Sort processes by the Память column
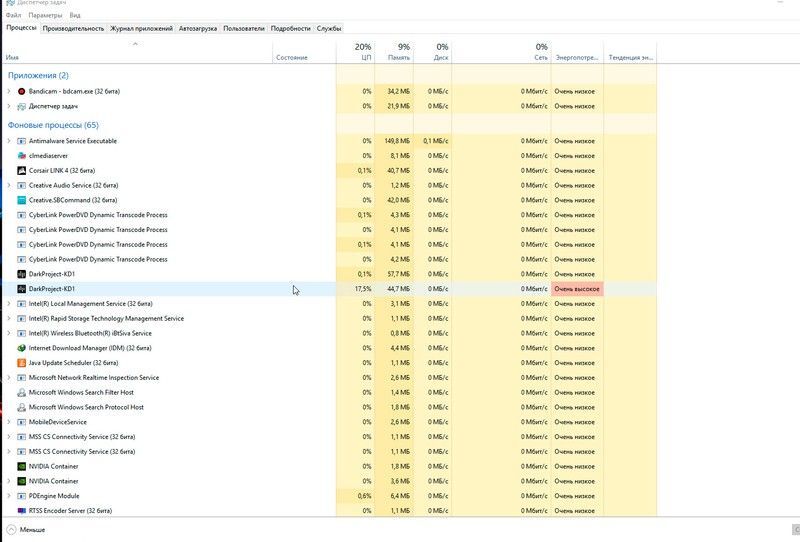 tap(398, 58)
